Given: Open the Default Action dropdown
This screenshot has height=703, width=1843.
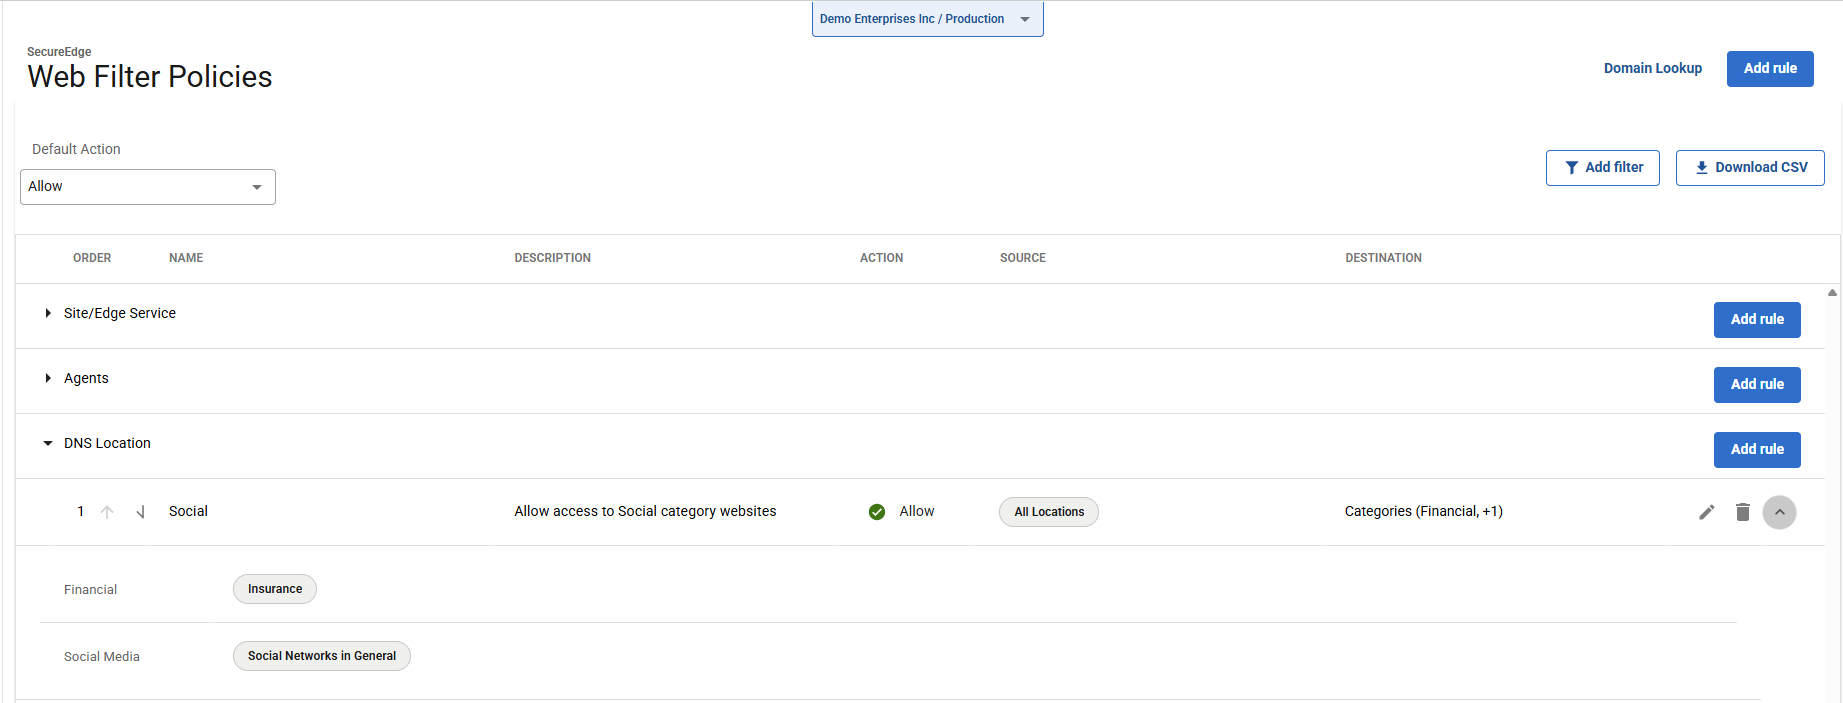Looking at the screenshot, I should click(x=148, y=187).
